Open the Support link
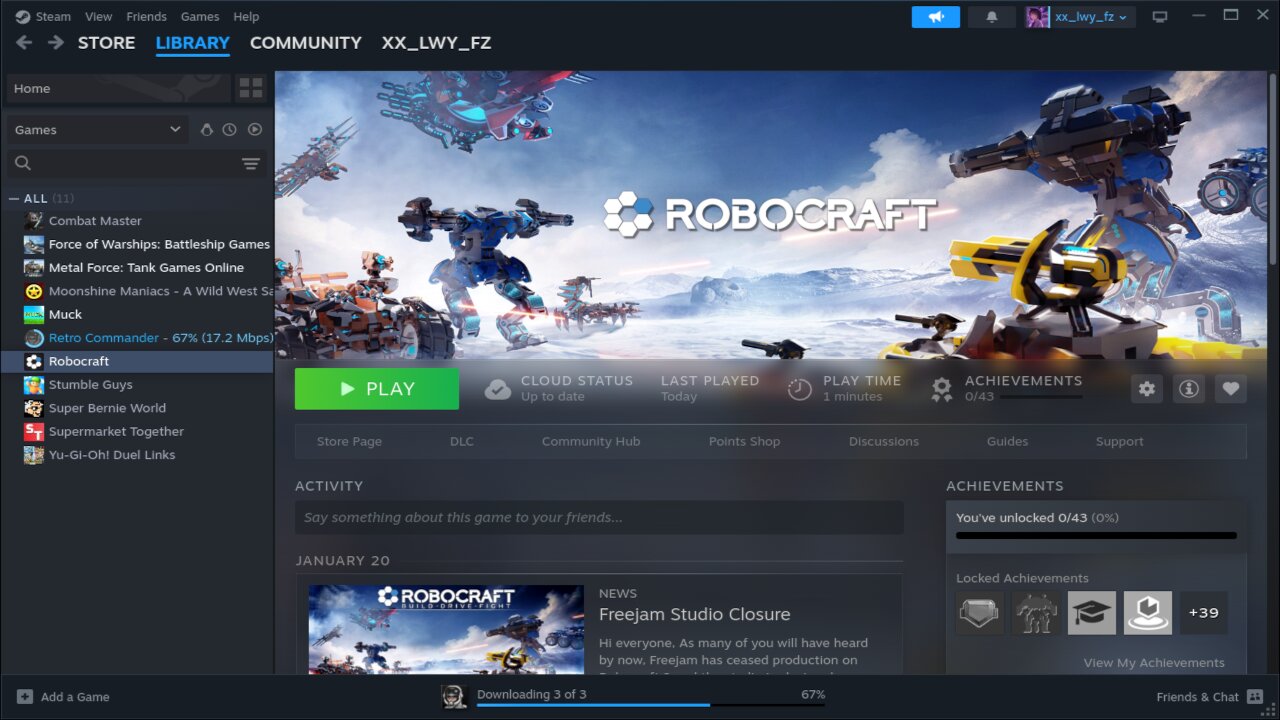Screen dimensions: 1280x720 pos(1119,441)
